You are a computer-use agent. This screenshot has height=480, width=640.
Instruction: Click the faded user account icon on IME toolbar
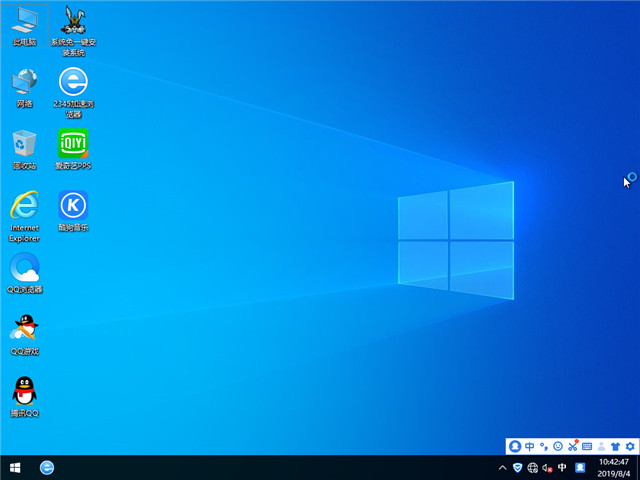click(x=601, y=446)
